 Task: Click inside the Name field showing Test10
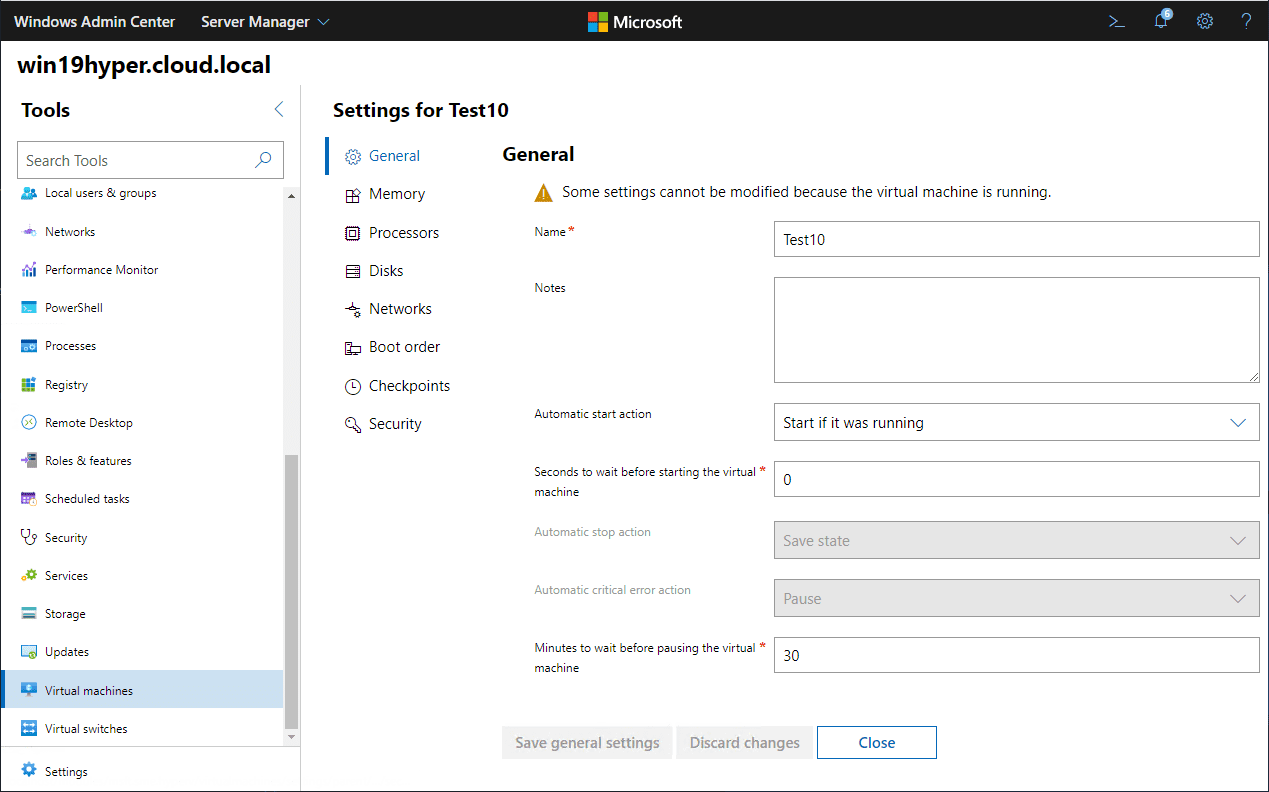(x=1016, y=239)
